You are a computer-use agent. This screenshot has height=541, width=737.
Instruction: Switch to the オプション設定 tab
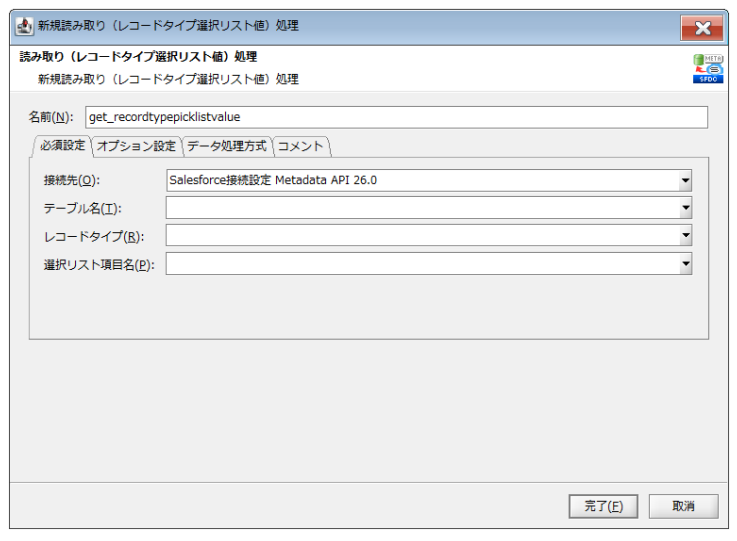click(136, 146)
